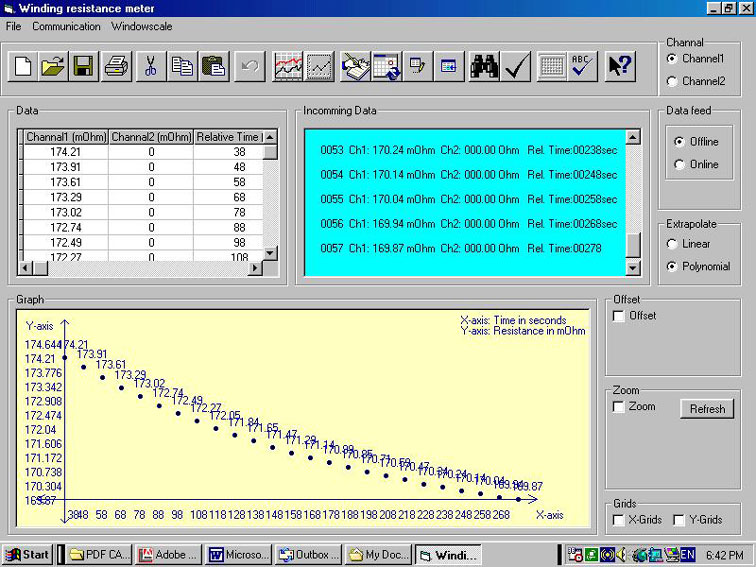
Task: Switch to My Documents taskbar button
Action: (378, 555)
